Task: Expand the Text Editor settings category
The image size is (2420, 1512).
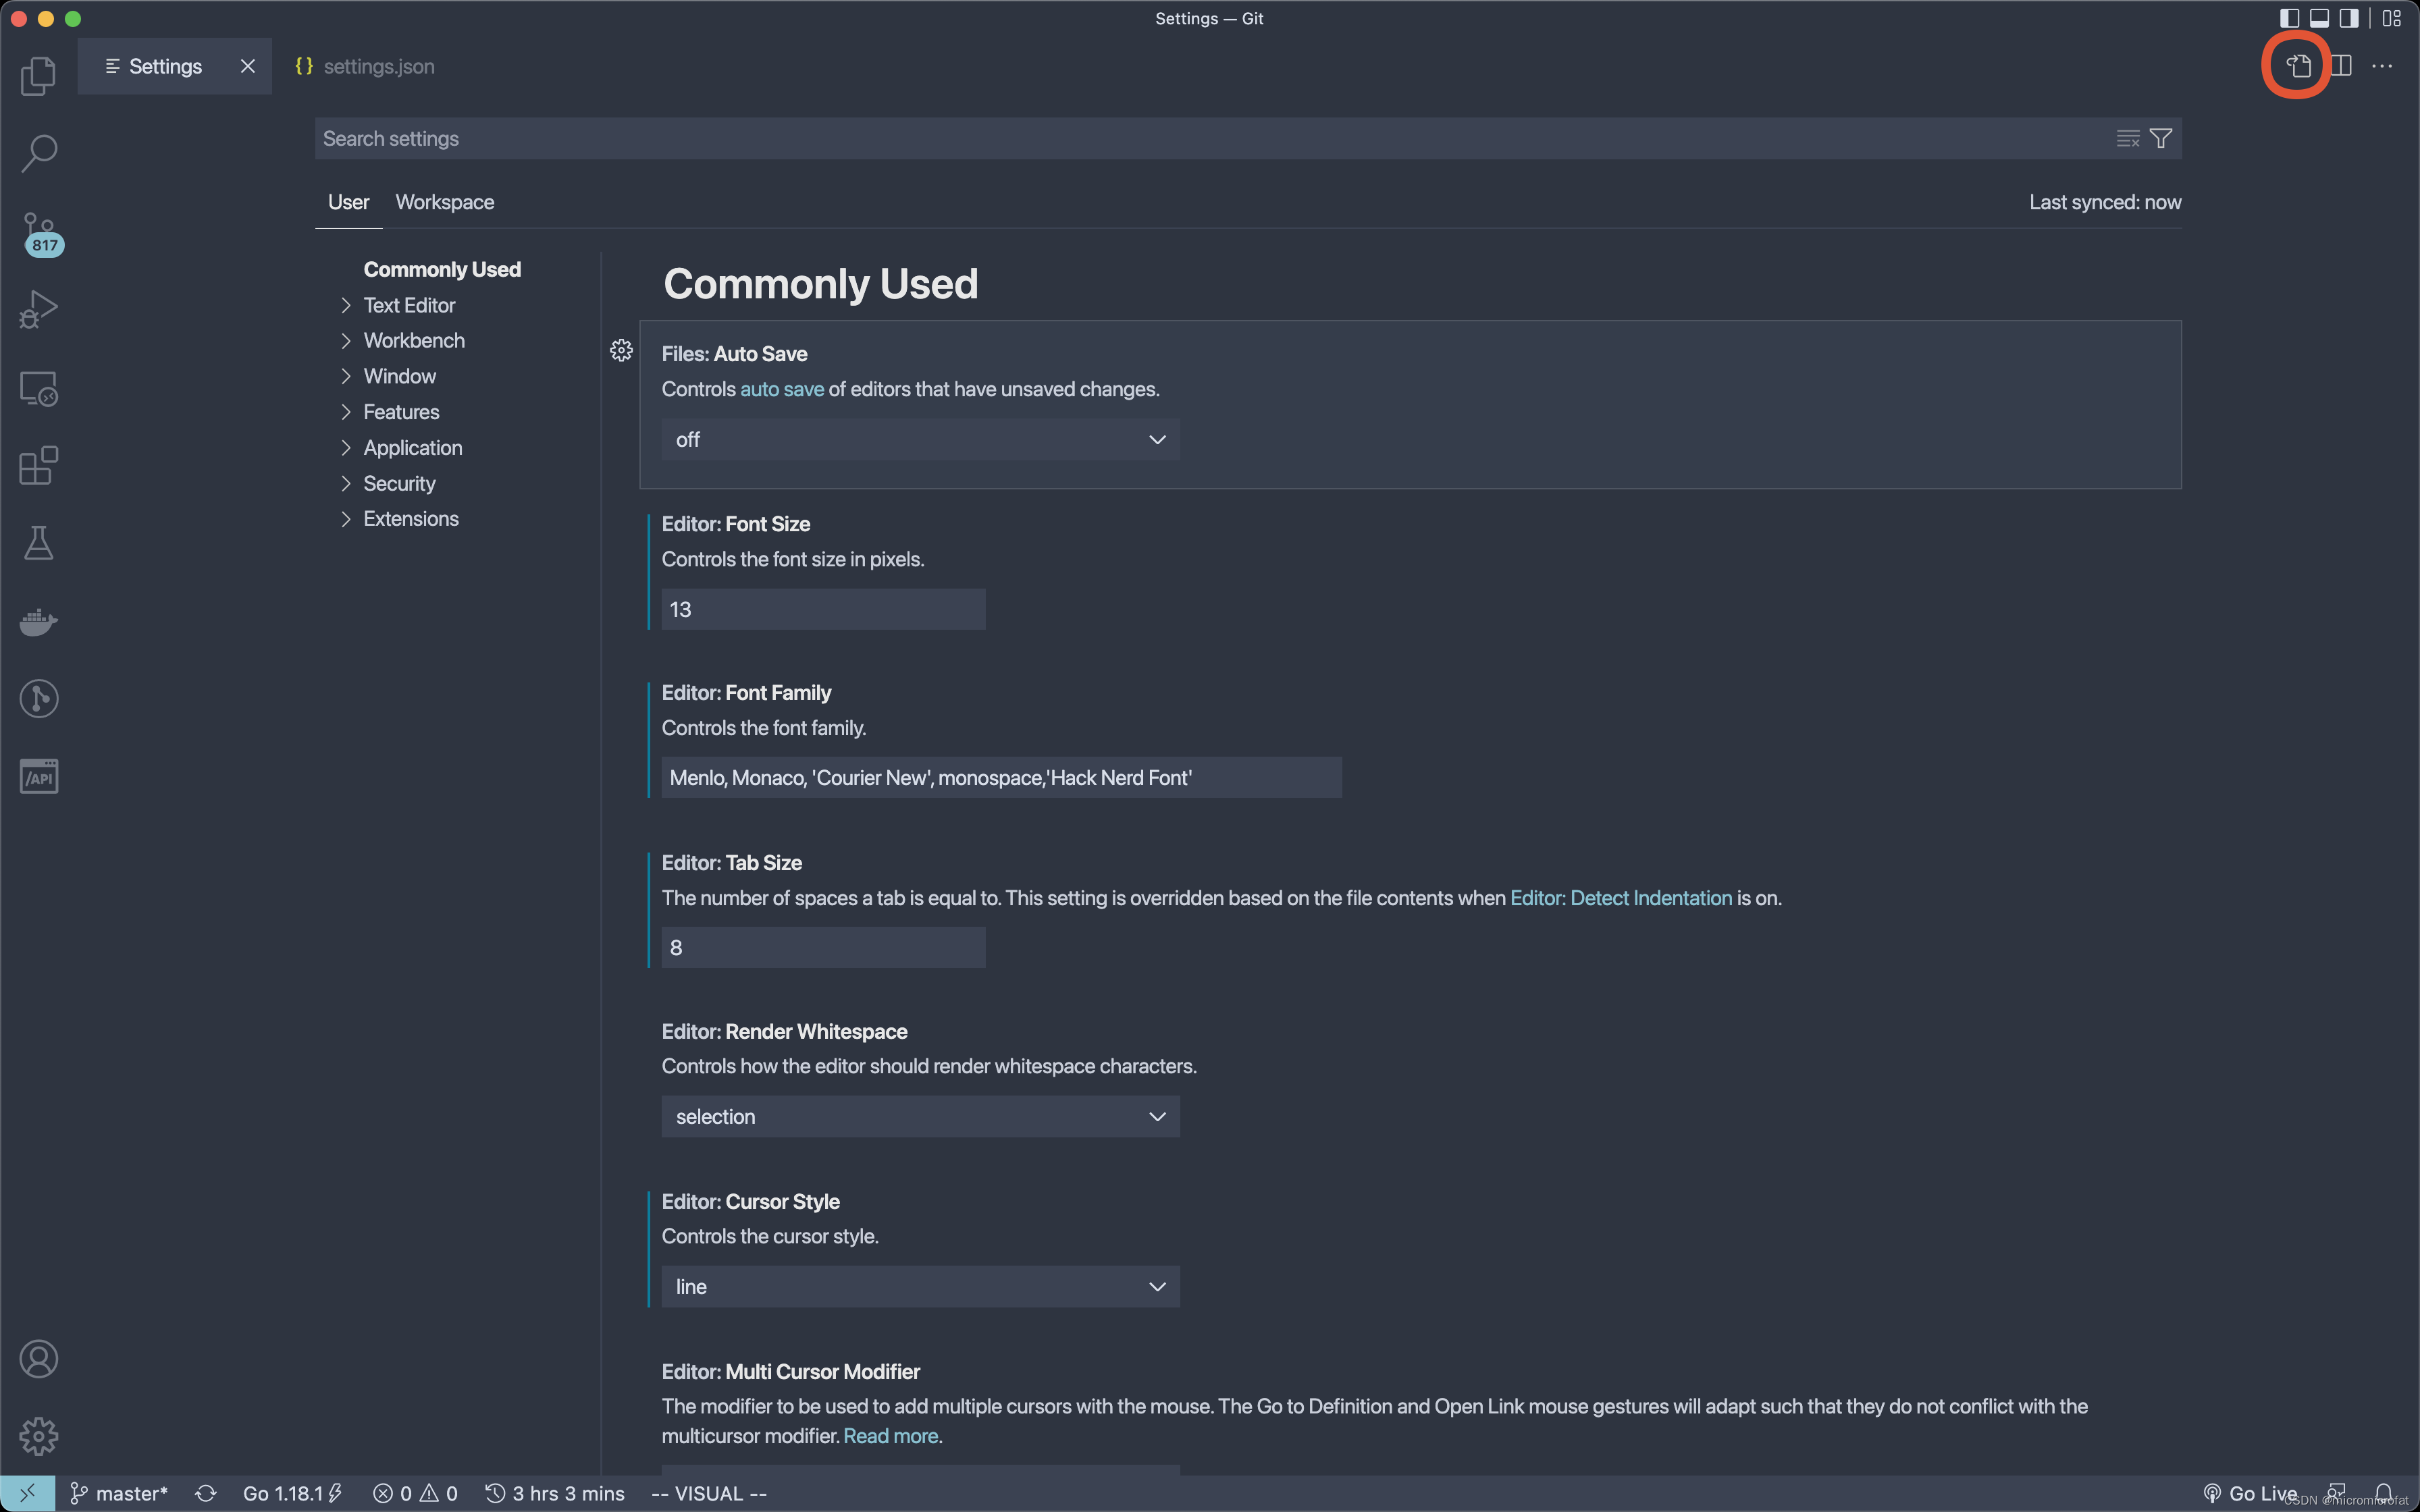Action: pos(408,305)
